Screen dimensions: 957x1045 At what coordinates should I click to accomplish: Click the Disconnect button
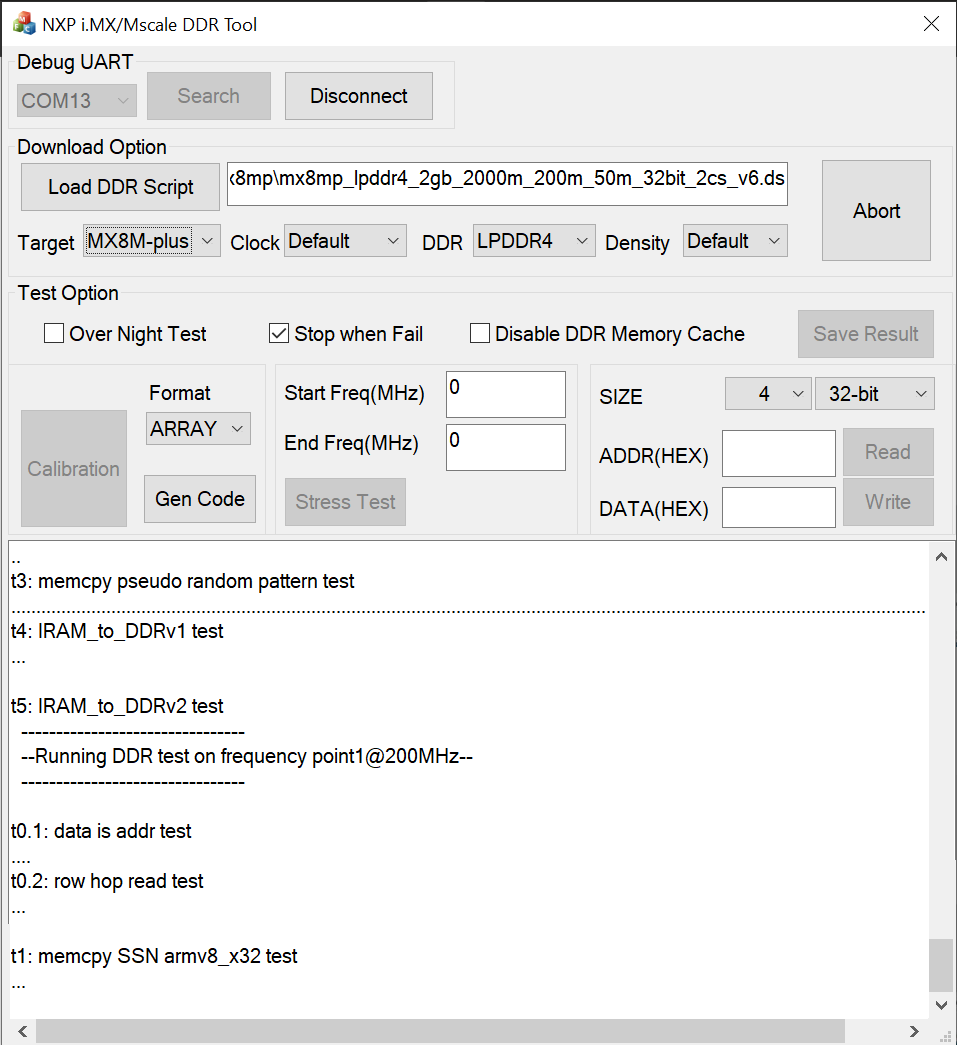[x=358, y=95]
